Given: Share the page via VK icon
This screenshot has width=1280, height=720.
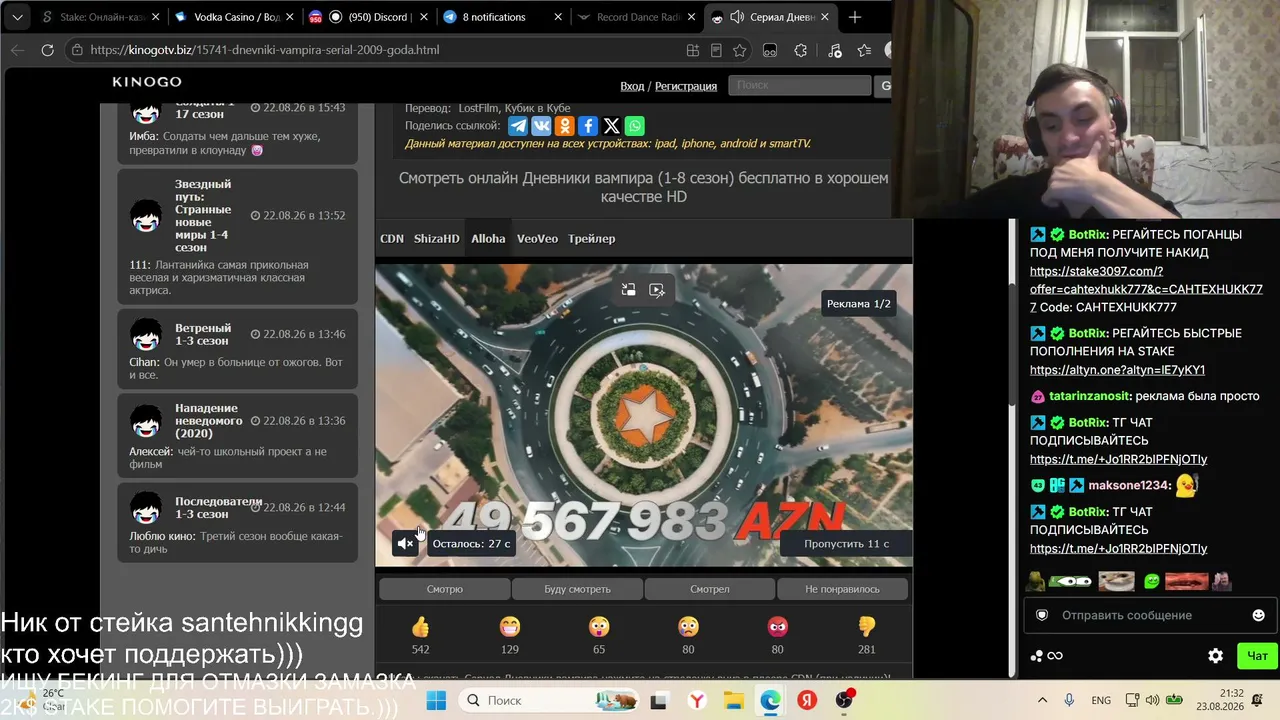Looking at the screenshot, I should (x=541, y=126).
